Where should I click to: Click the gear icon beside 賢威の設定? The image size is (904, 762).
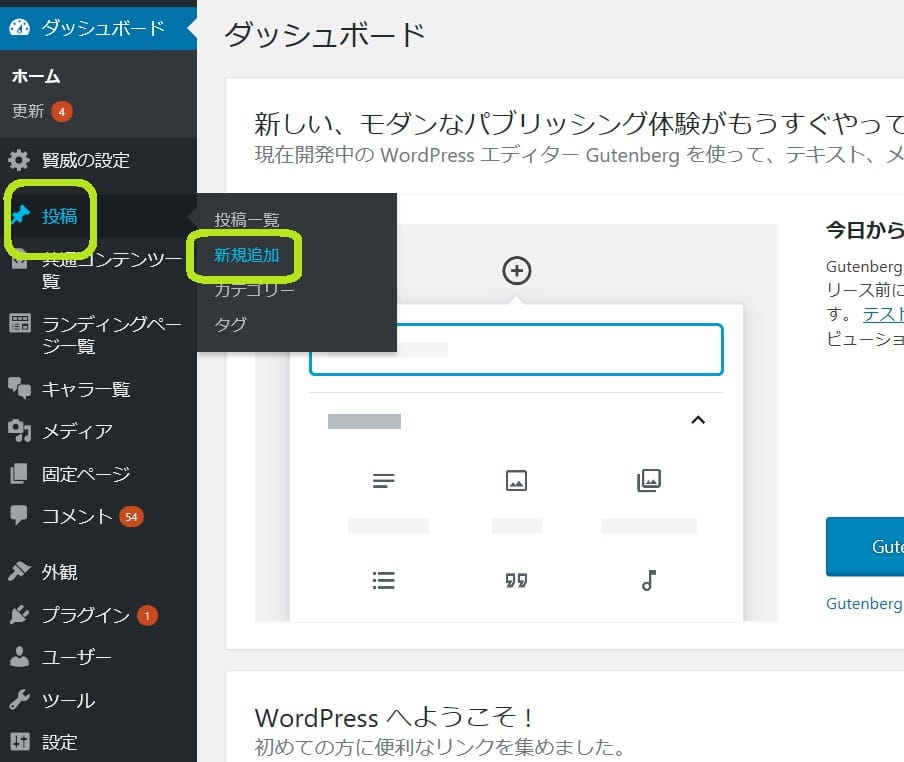pyautogui.click(x=19, y=160)
